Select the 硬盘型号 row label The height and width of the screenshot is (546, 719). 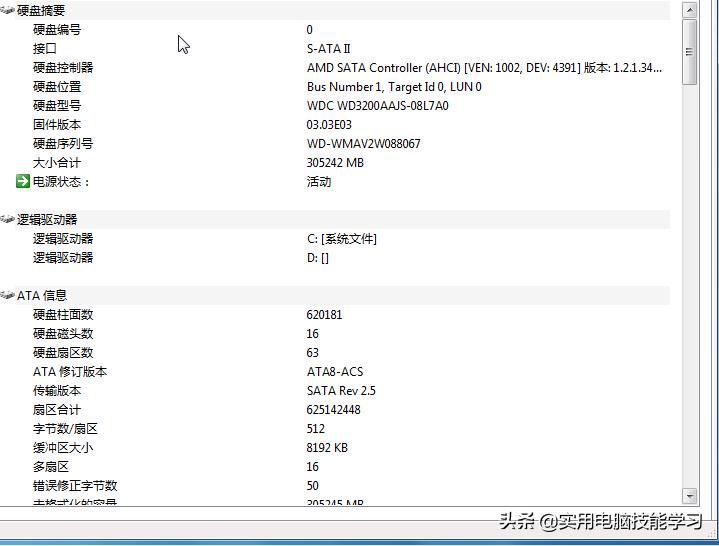[57, 106]
